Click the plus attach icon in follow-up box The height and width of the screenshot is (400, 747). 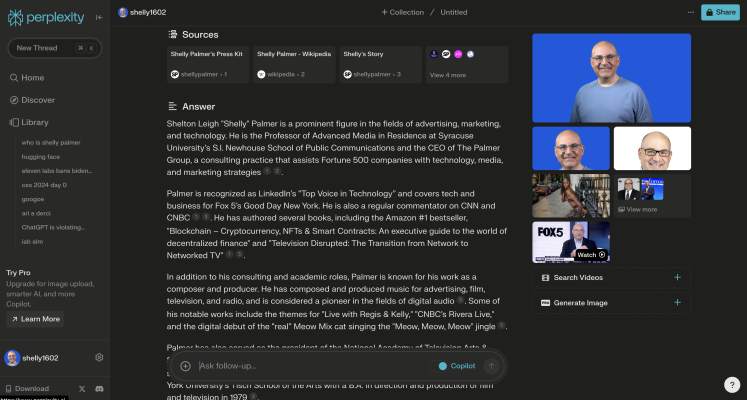(x=185, y=366)
